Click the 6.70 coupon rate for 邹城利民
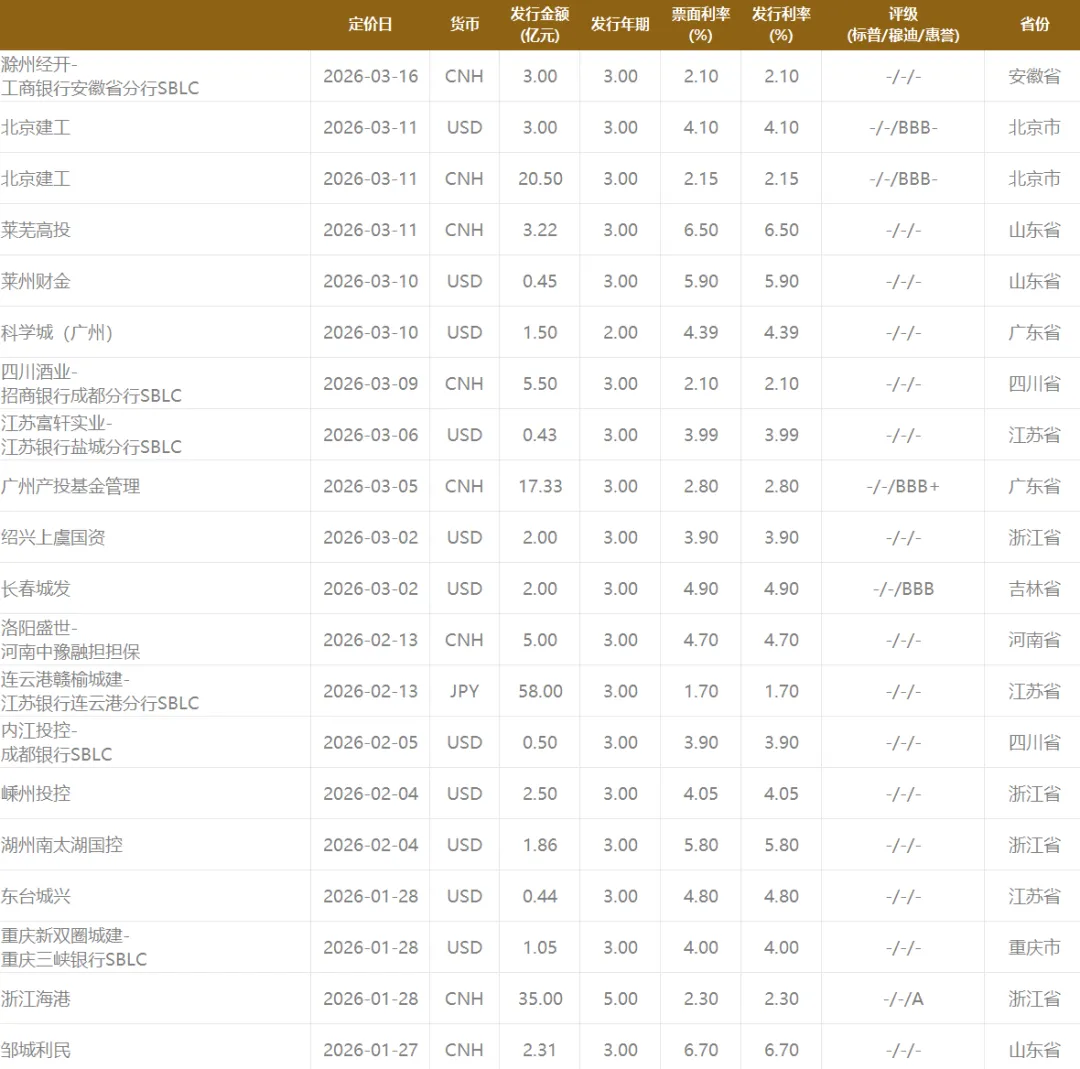The image size is (1080, 1069). 700,1049
